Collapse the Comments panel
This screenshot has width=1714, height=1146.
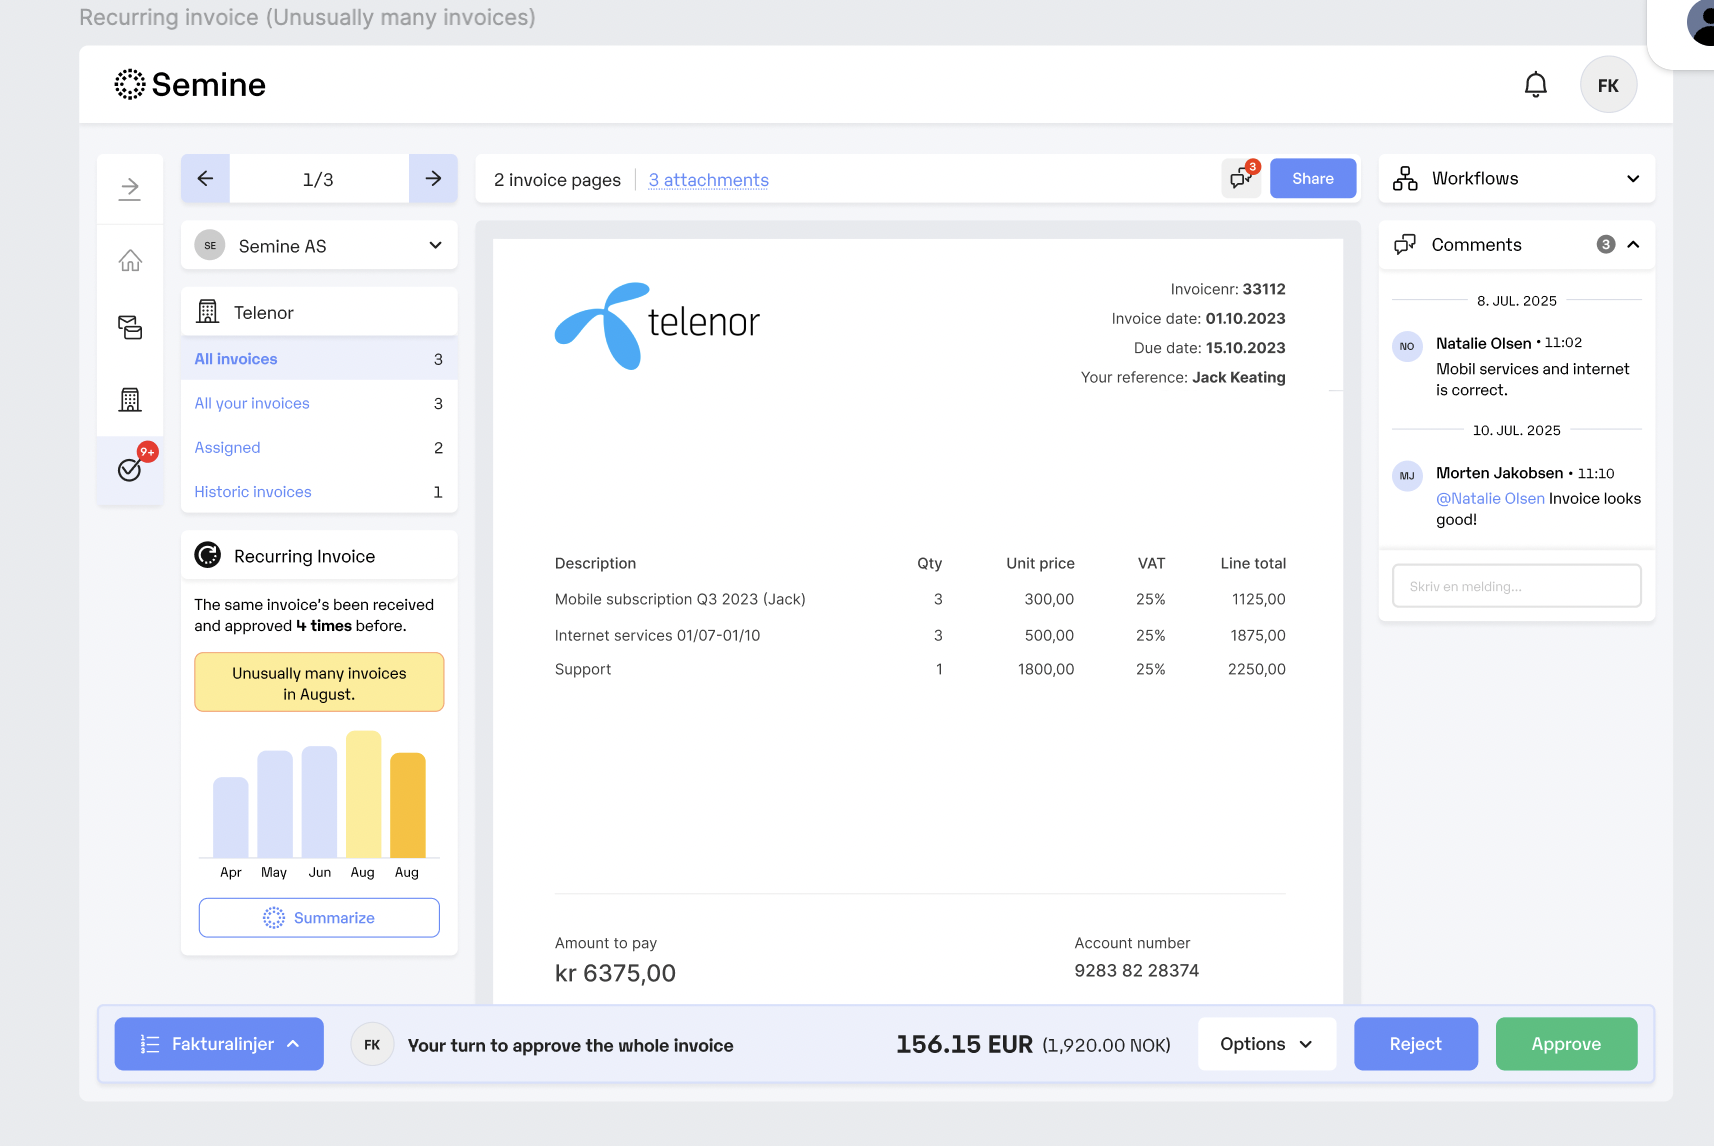click(1633, 245)
